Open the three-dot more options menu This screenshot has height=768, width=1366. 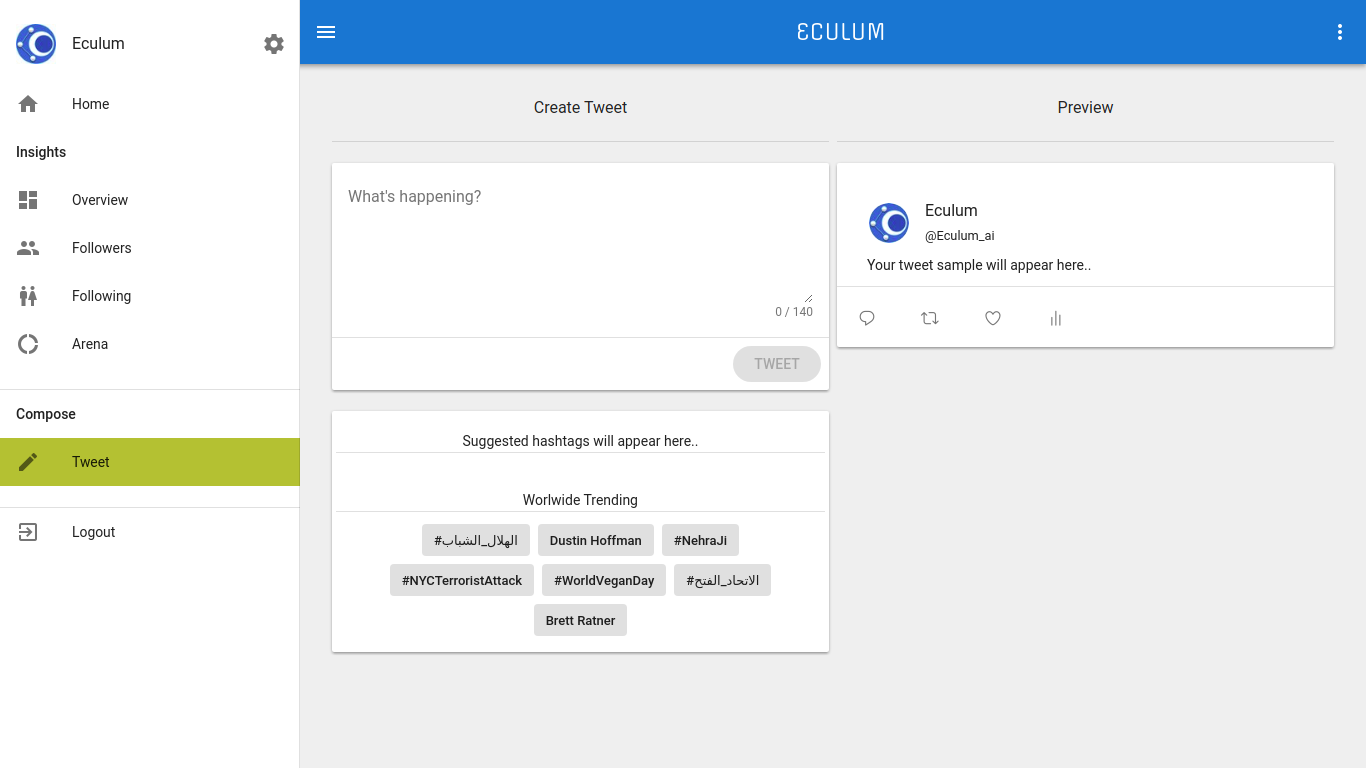point(1340,32)
